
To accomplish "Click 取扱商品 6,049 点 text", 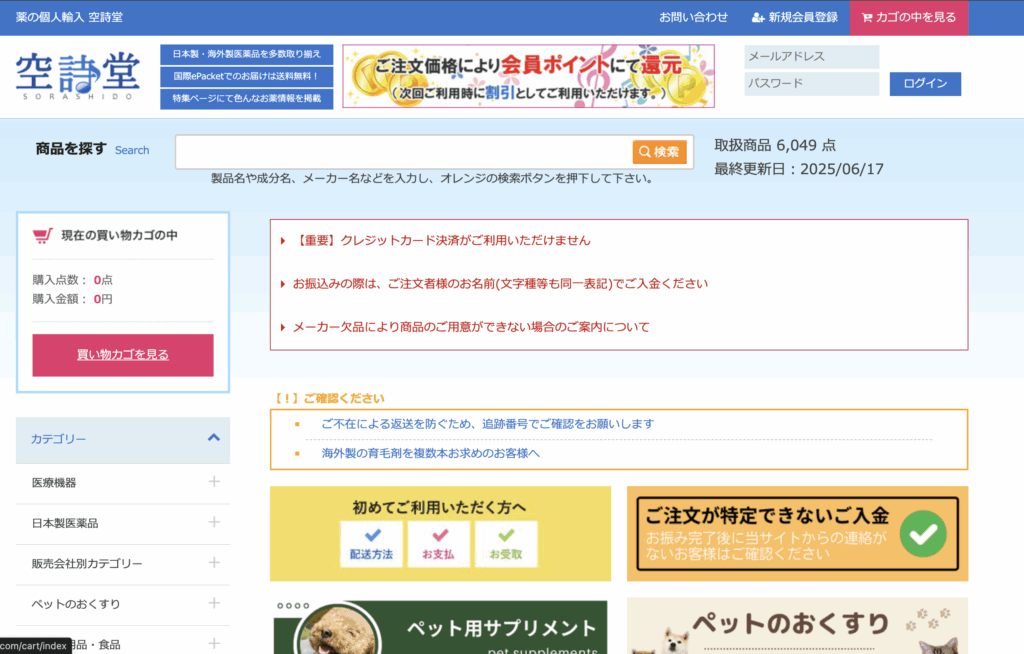I will click(x=775, y=145).
